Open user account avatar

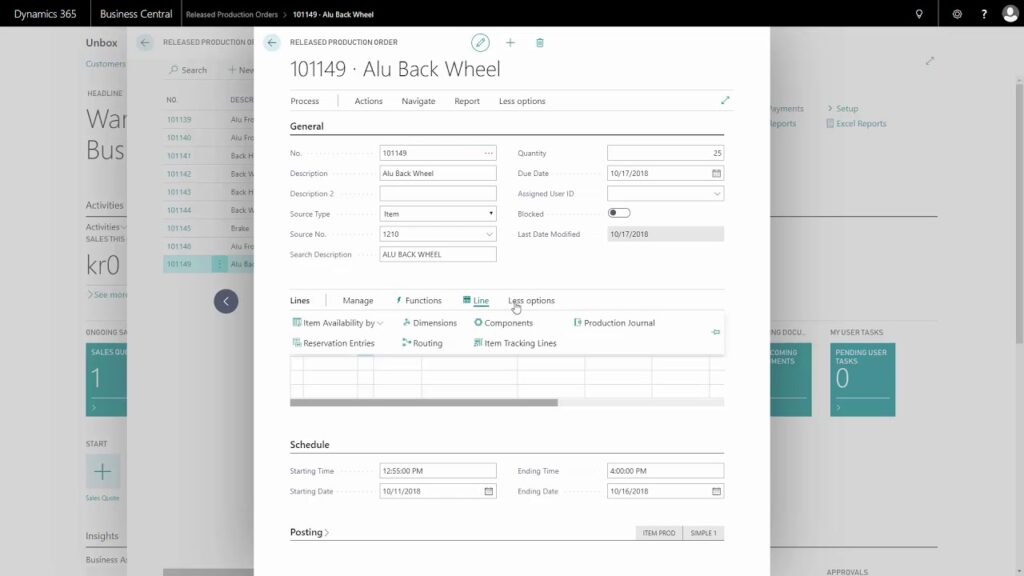1010,14
